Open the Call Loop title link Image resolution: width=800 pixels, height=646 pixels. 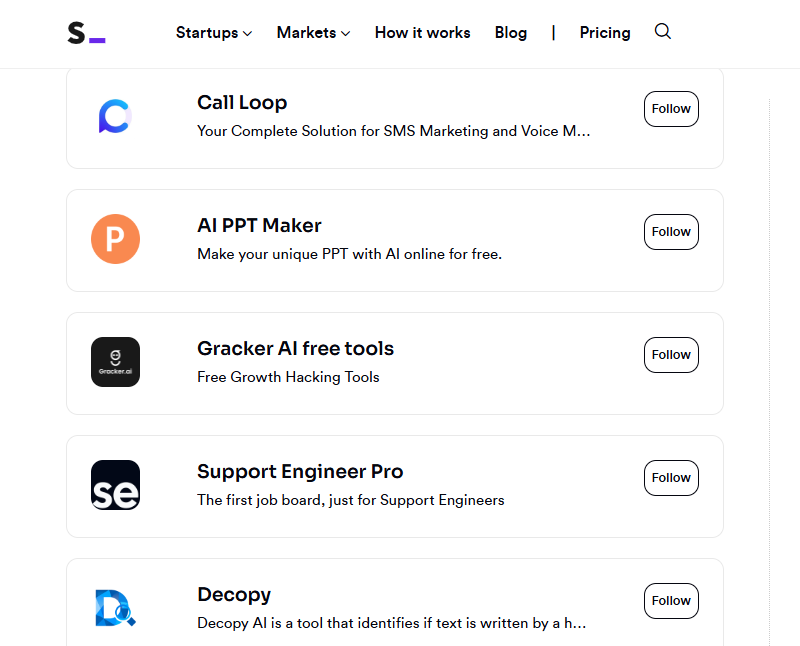242,103
